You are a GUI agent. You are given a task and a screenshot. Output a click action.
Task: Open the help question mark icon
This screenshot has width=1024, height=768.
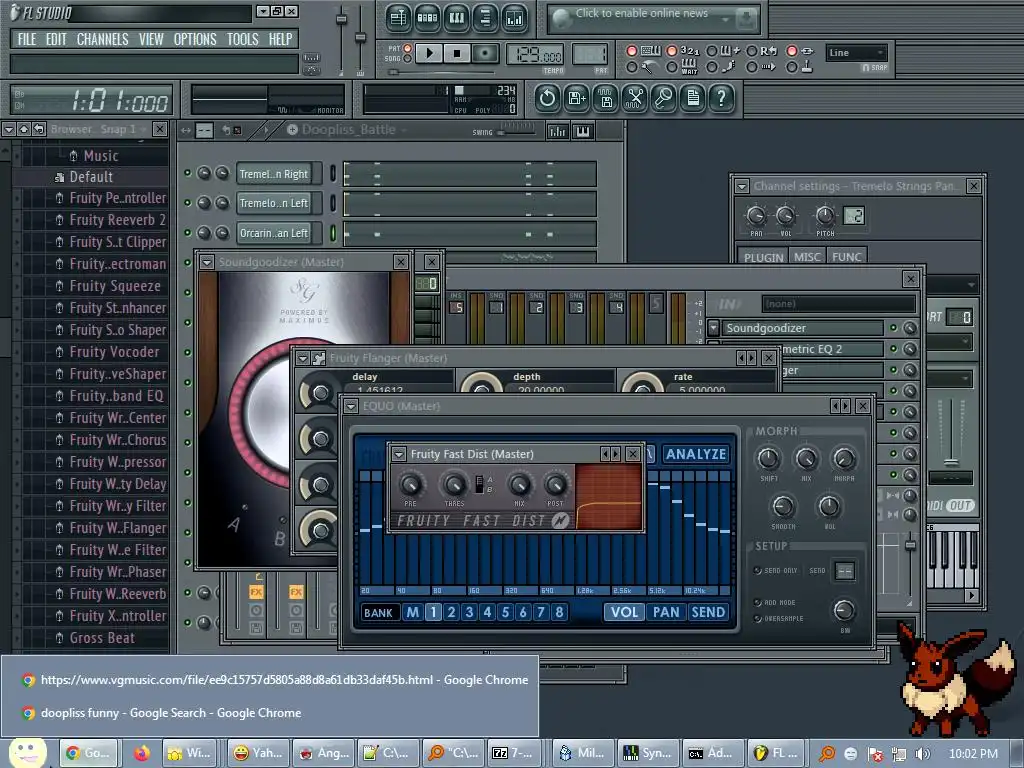(x=722, y=98)
